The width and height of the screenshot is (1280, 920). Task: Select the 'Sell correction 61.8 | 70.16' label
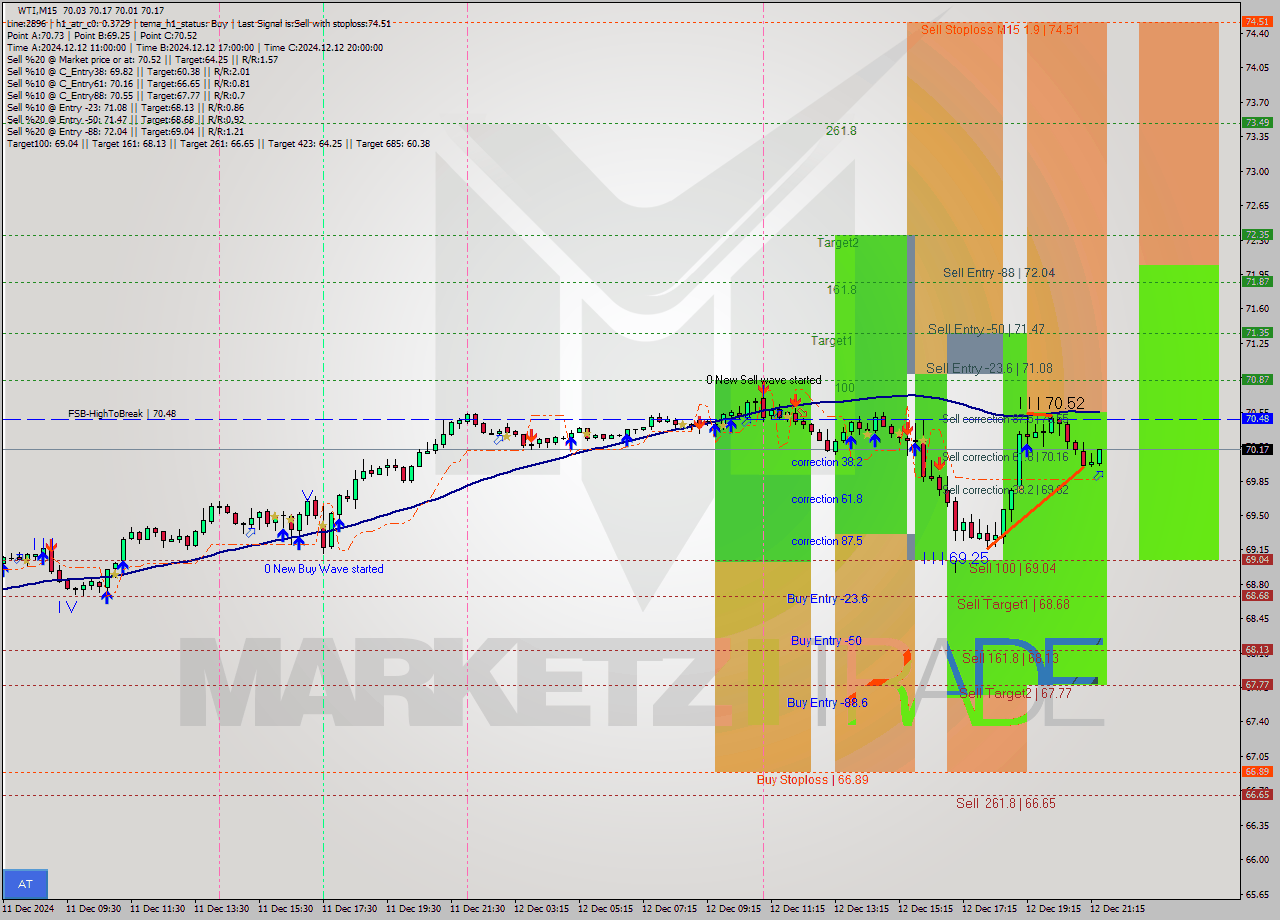click(x=1005, y=457)
